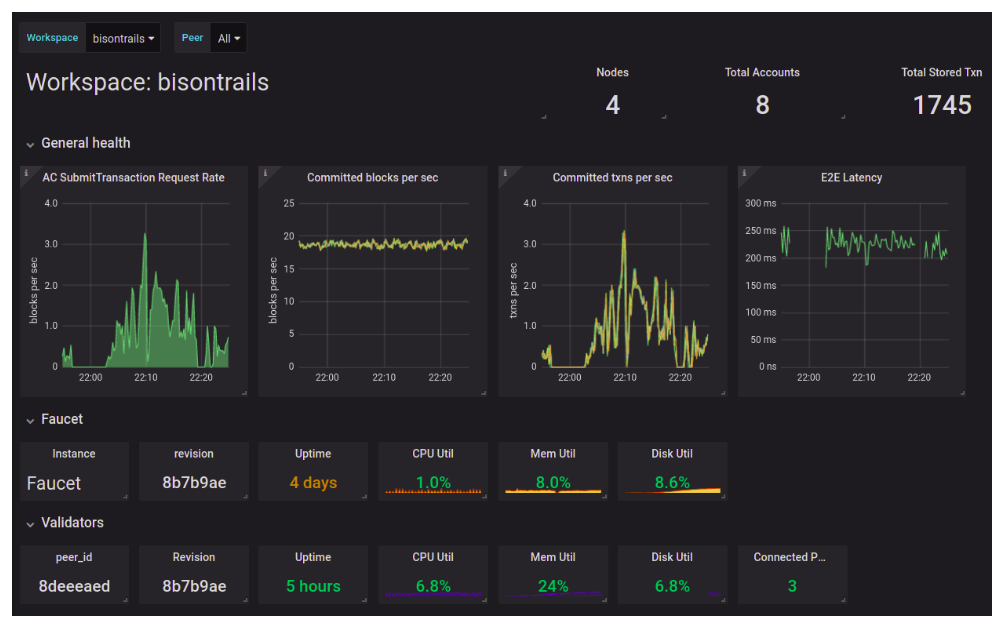Screen dimensions: 1004x622
Task: Click info icon on AC SubmitTransaction Request Rate panel
Action: 26,173
